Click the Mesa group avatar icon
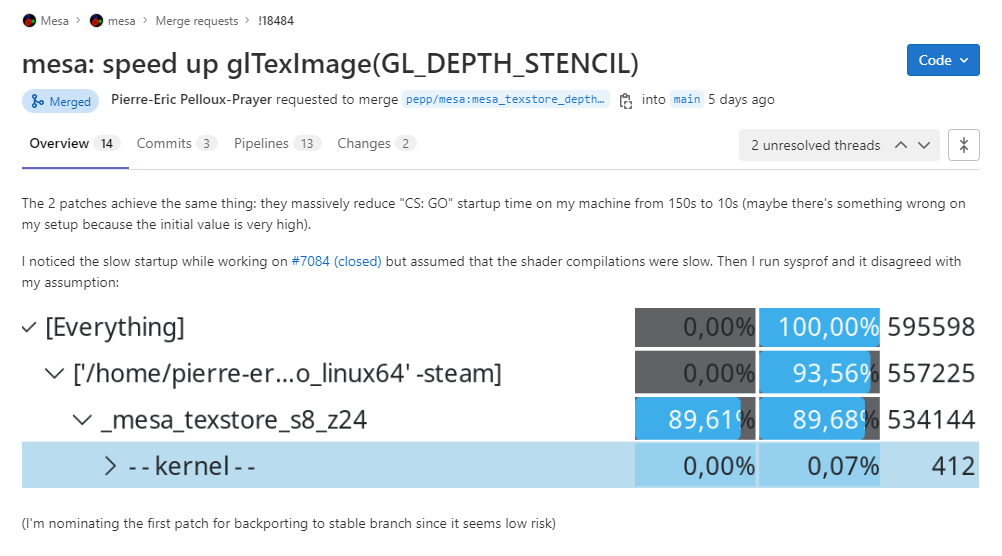 [29, 20]
